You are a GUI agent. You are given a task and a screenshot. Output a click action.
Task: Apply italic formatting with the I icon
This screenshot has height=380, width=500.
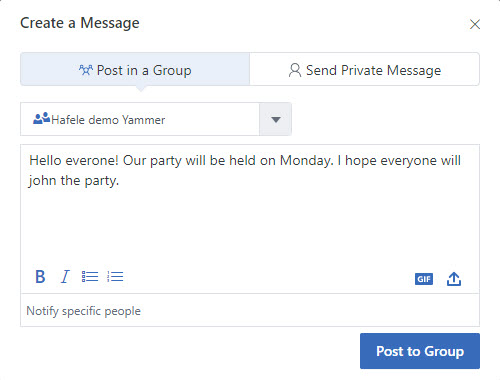click(x=65, y=277)
